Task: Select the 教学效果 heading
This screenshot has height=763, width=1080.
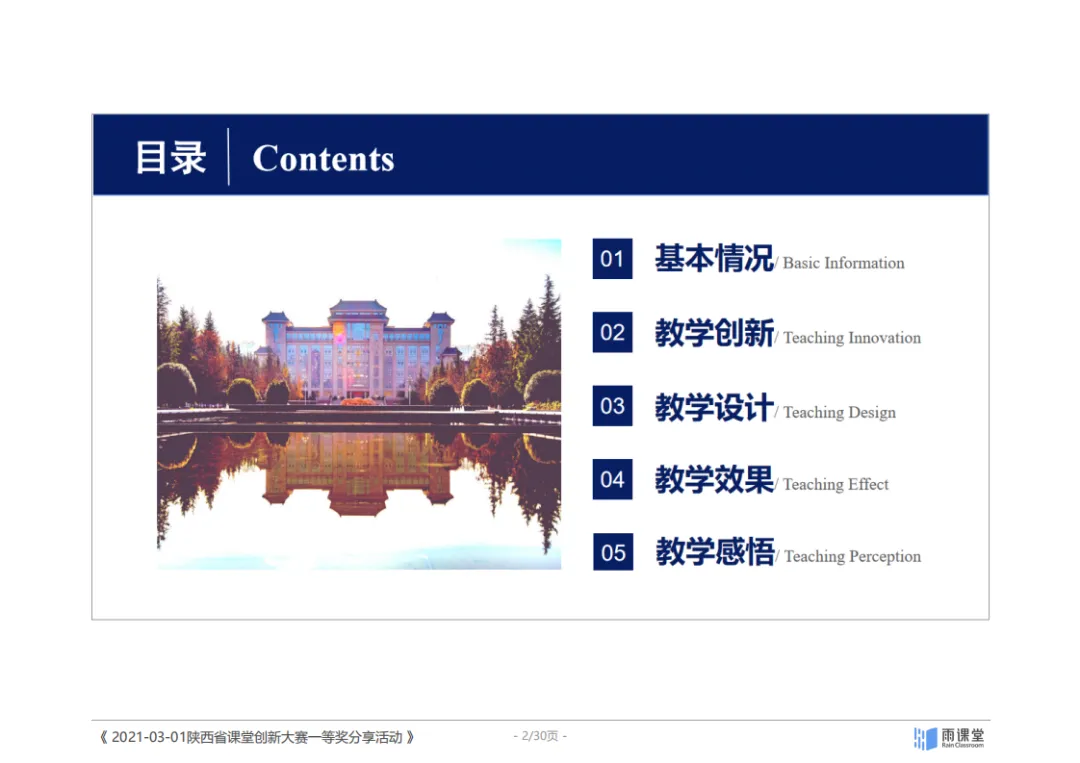Action: (x=714, y=479)
